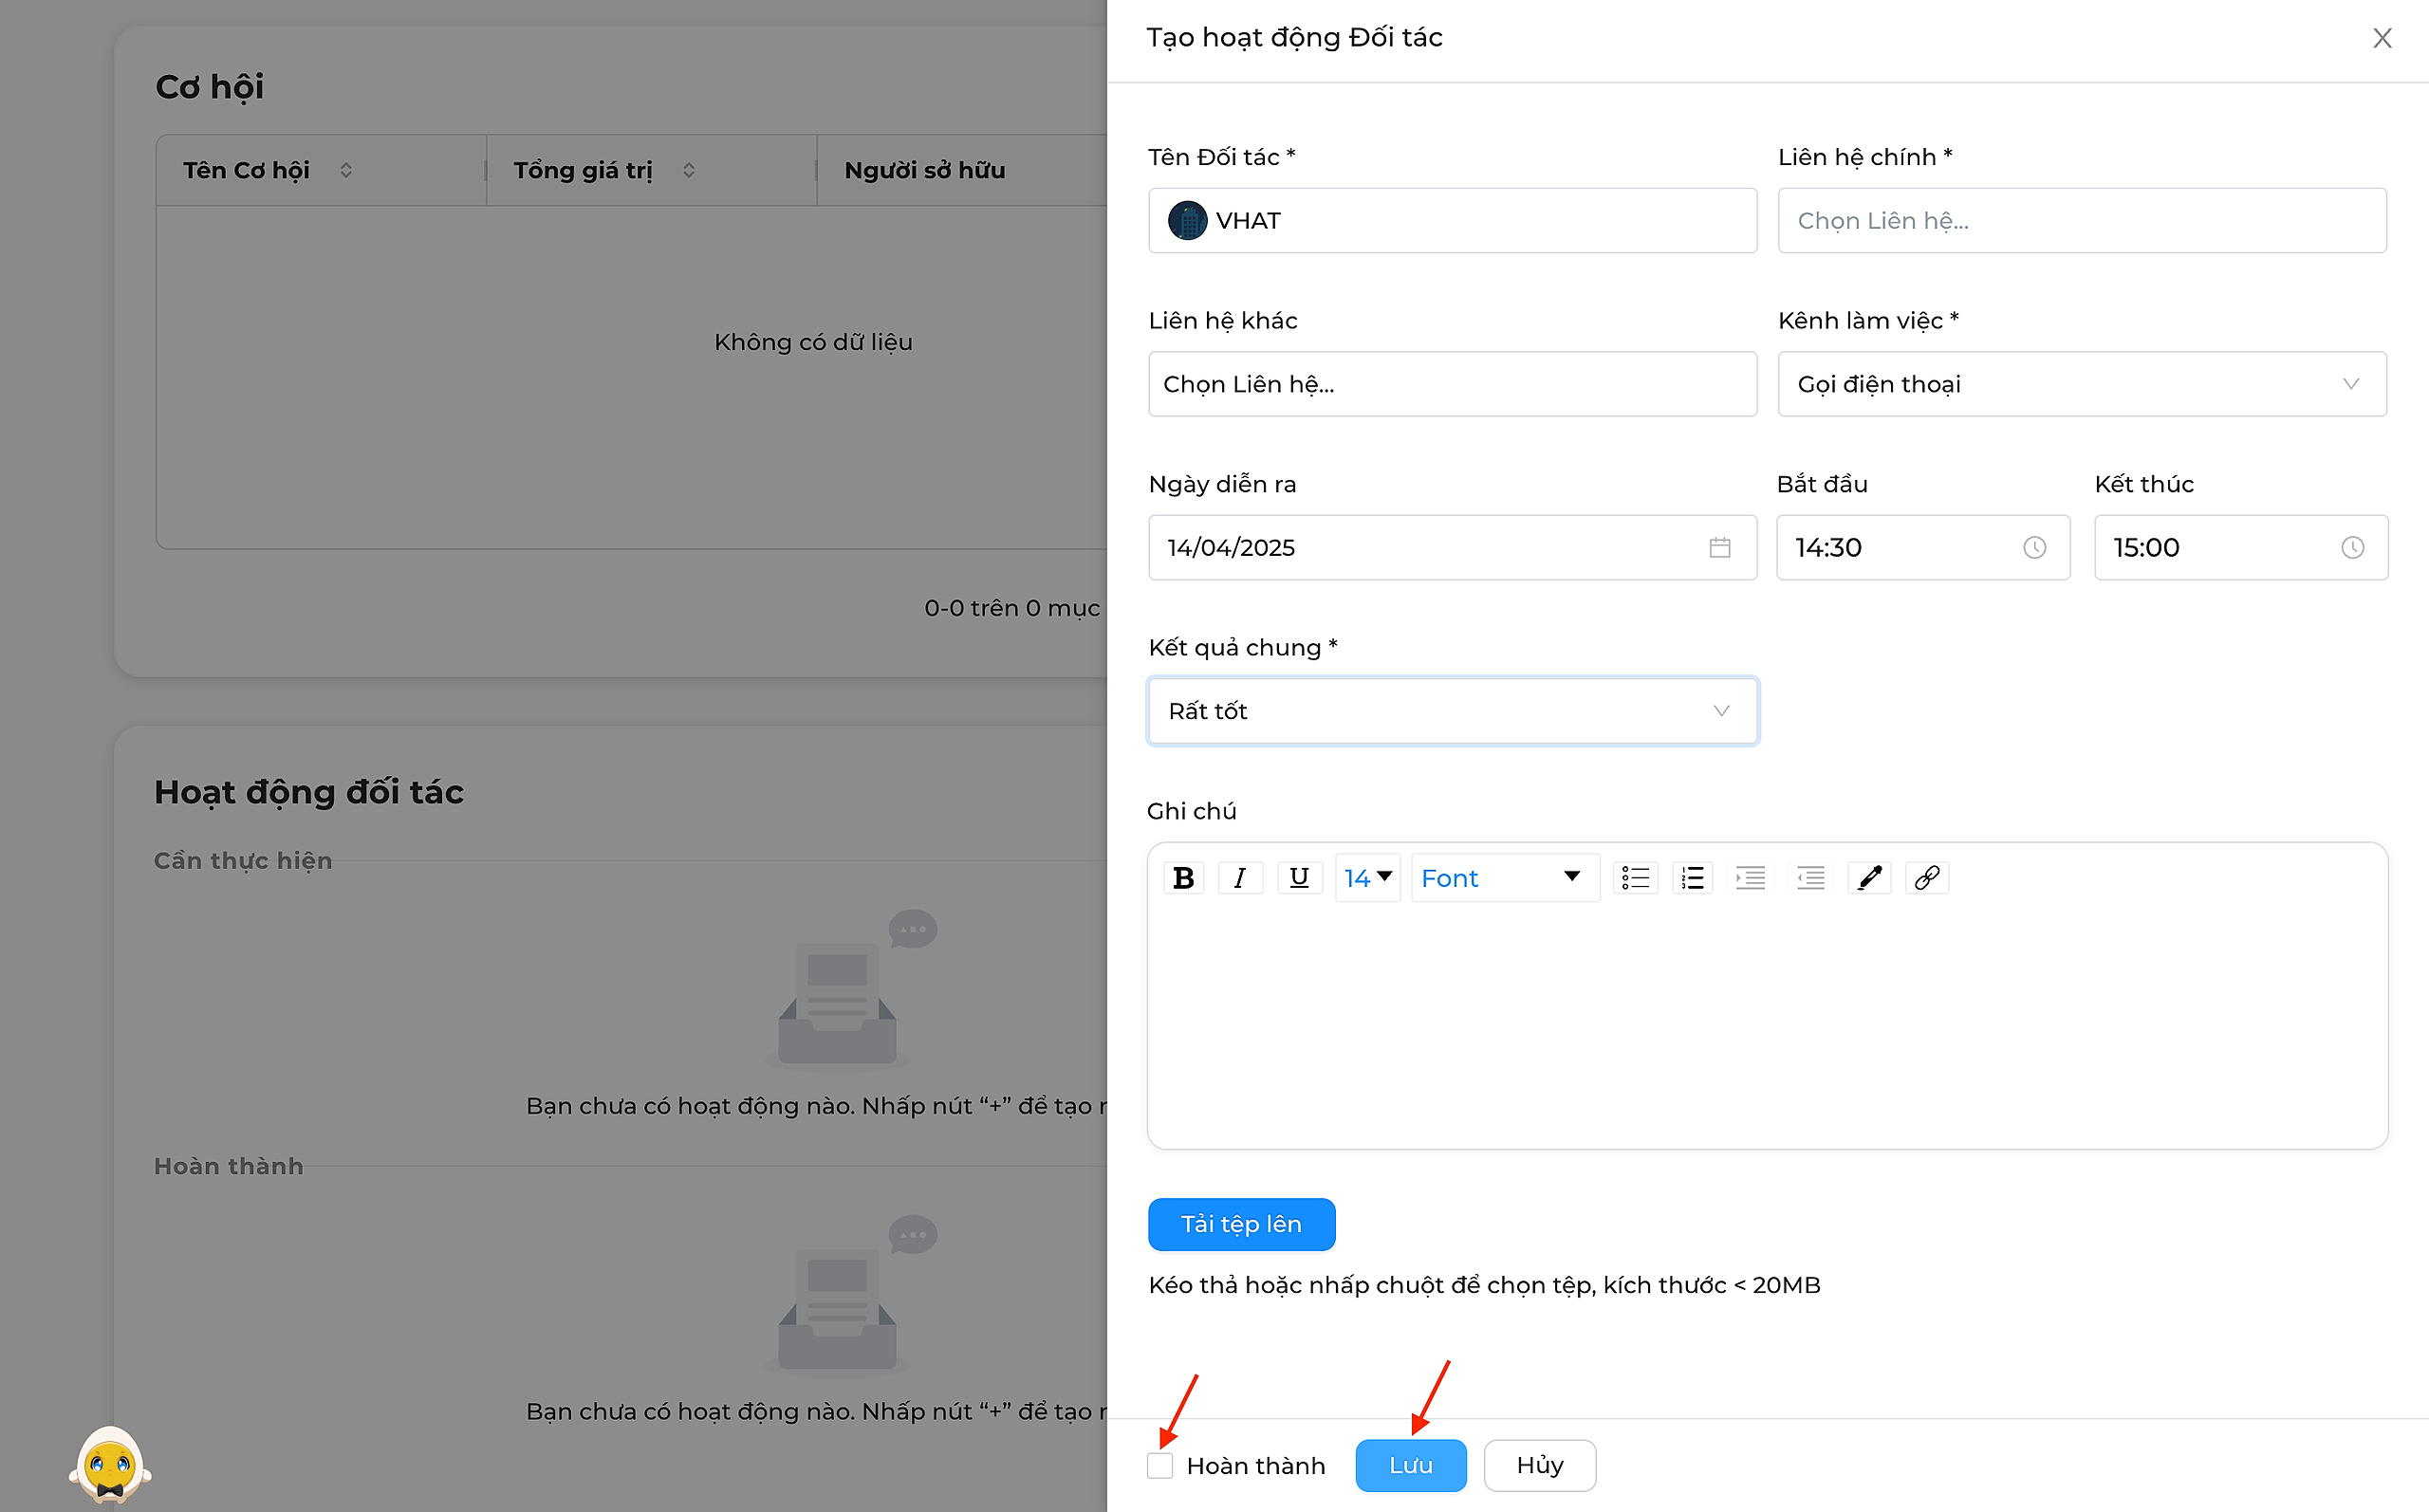Click upload hint text about 20MB limit
The width and height of the screenshot is (2429, 1512).
pyautogui.click(x=1484, y=1285)
